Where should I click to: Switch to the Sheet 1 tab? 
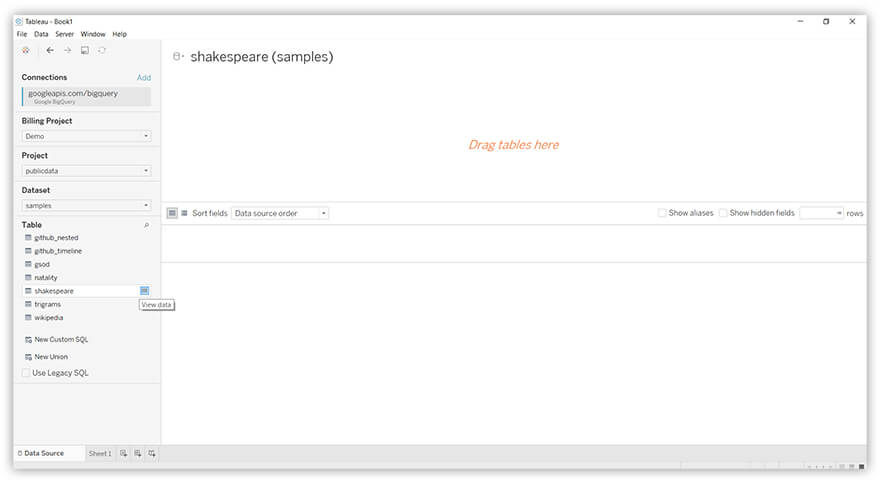[x=100, y=454]
